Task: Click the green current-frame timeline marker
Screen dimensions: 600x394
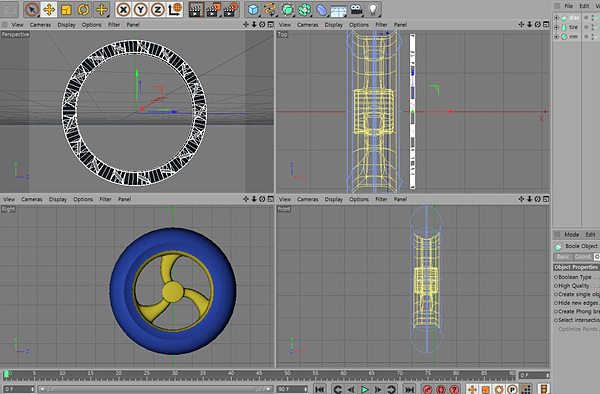Action: pos(6,374)
